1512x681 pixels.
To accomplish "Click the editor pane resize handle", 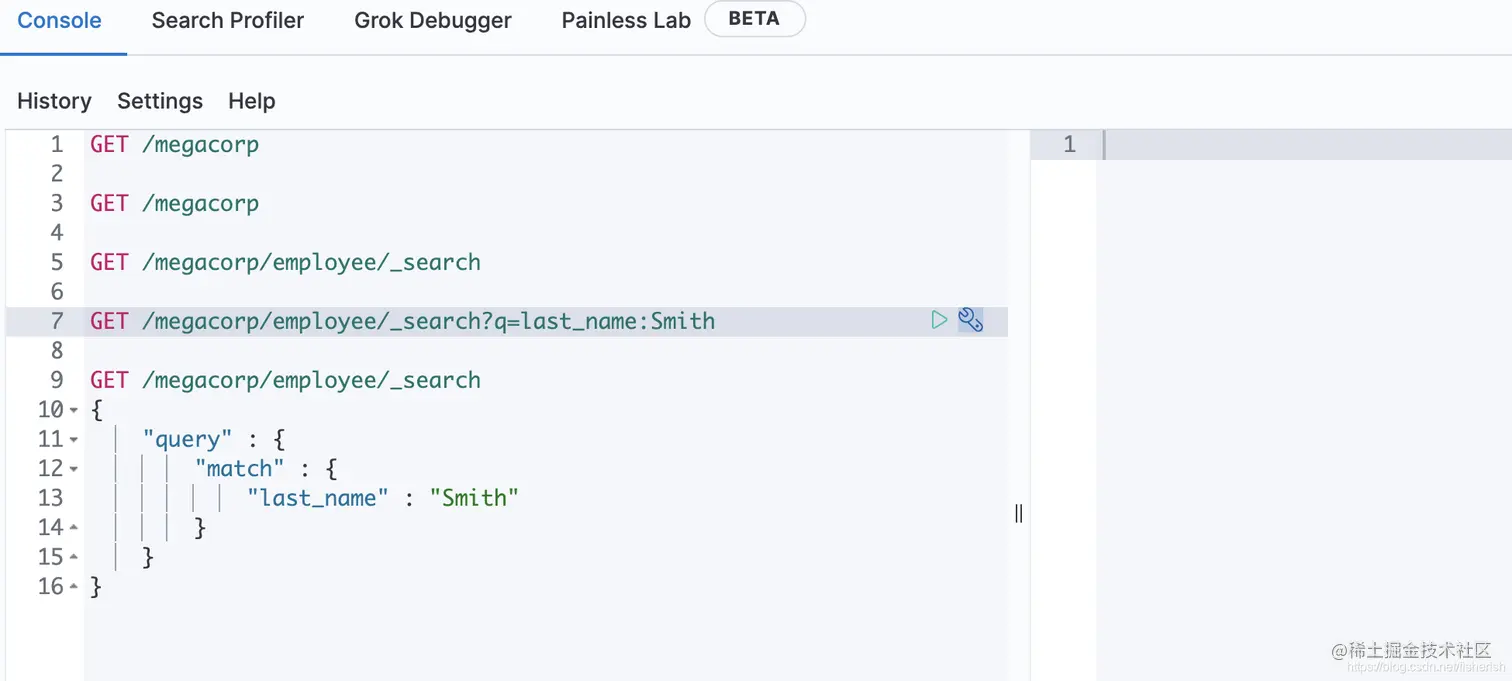I will point(1018,513).
